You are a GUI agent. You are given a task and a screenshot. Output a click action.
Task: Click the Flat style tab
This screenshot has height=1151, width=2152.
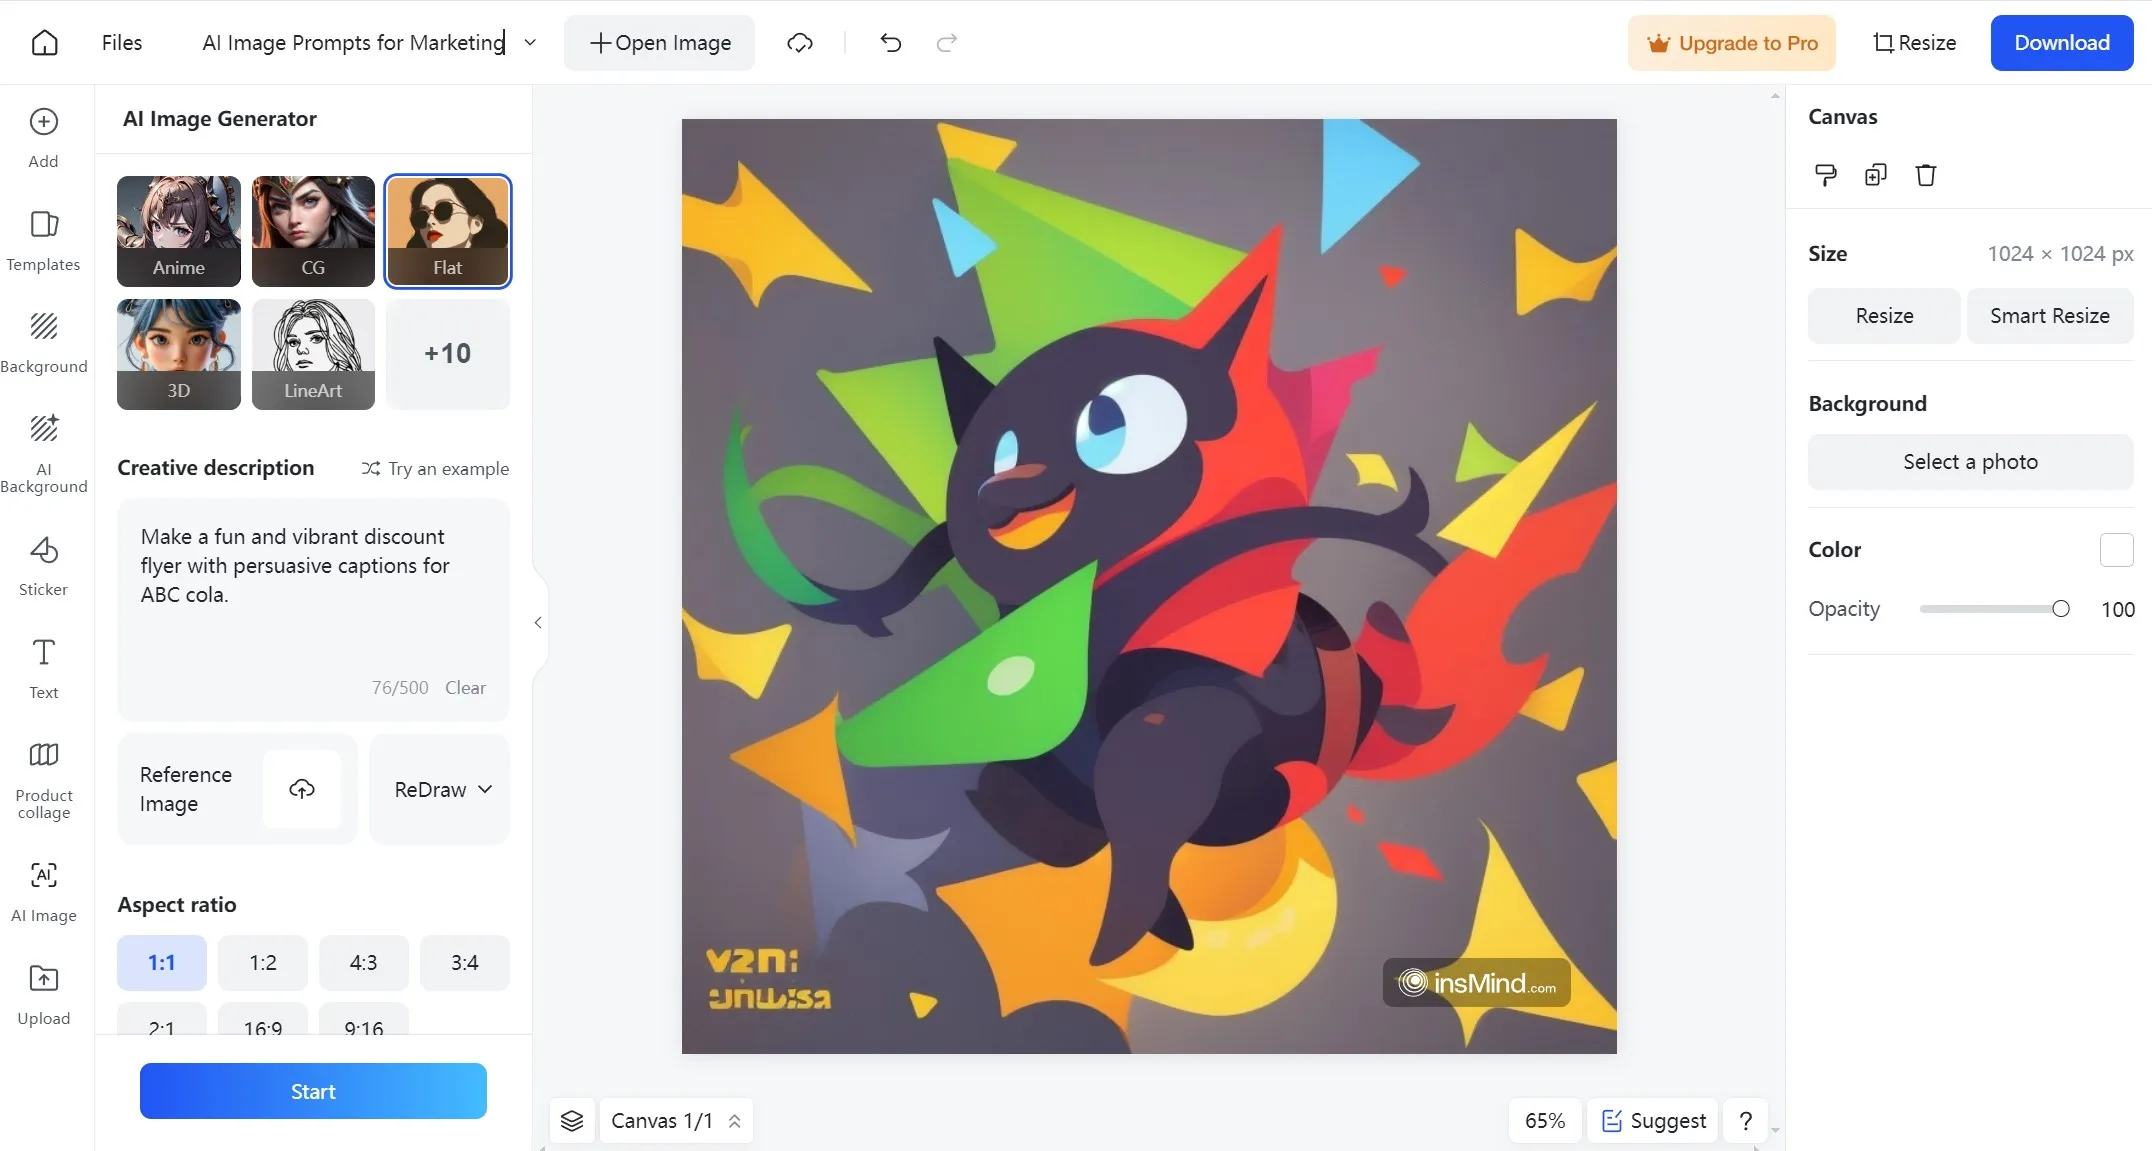tap(445, 230)
